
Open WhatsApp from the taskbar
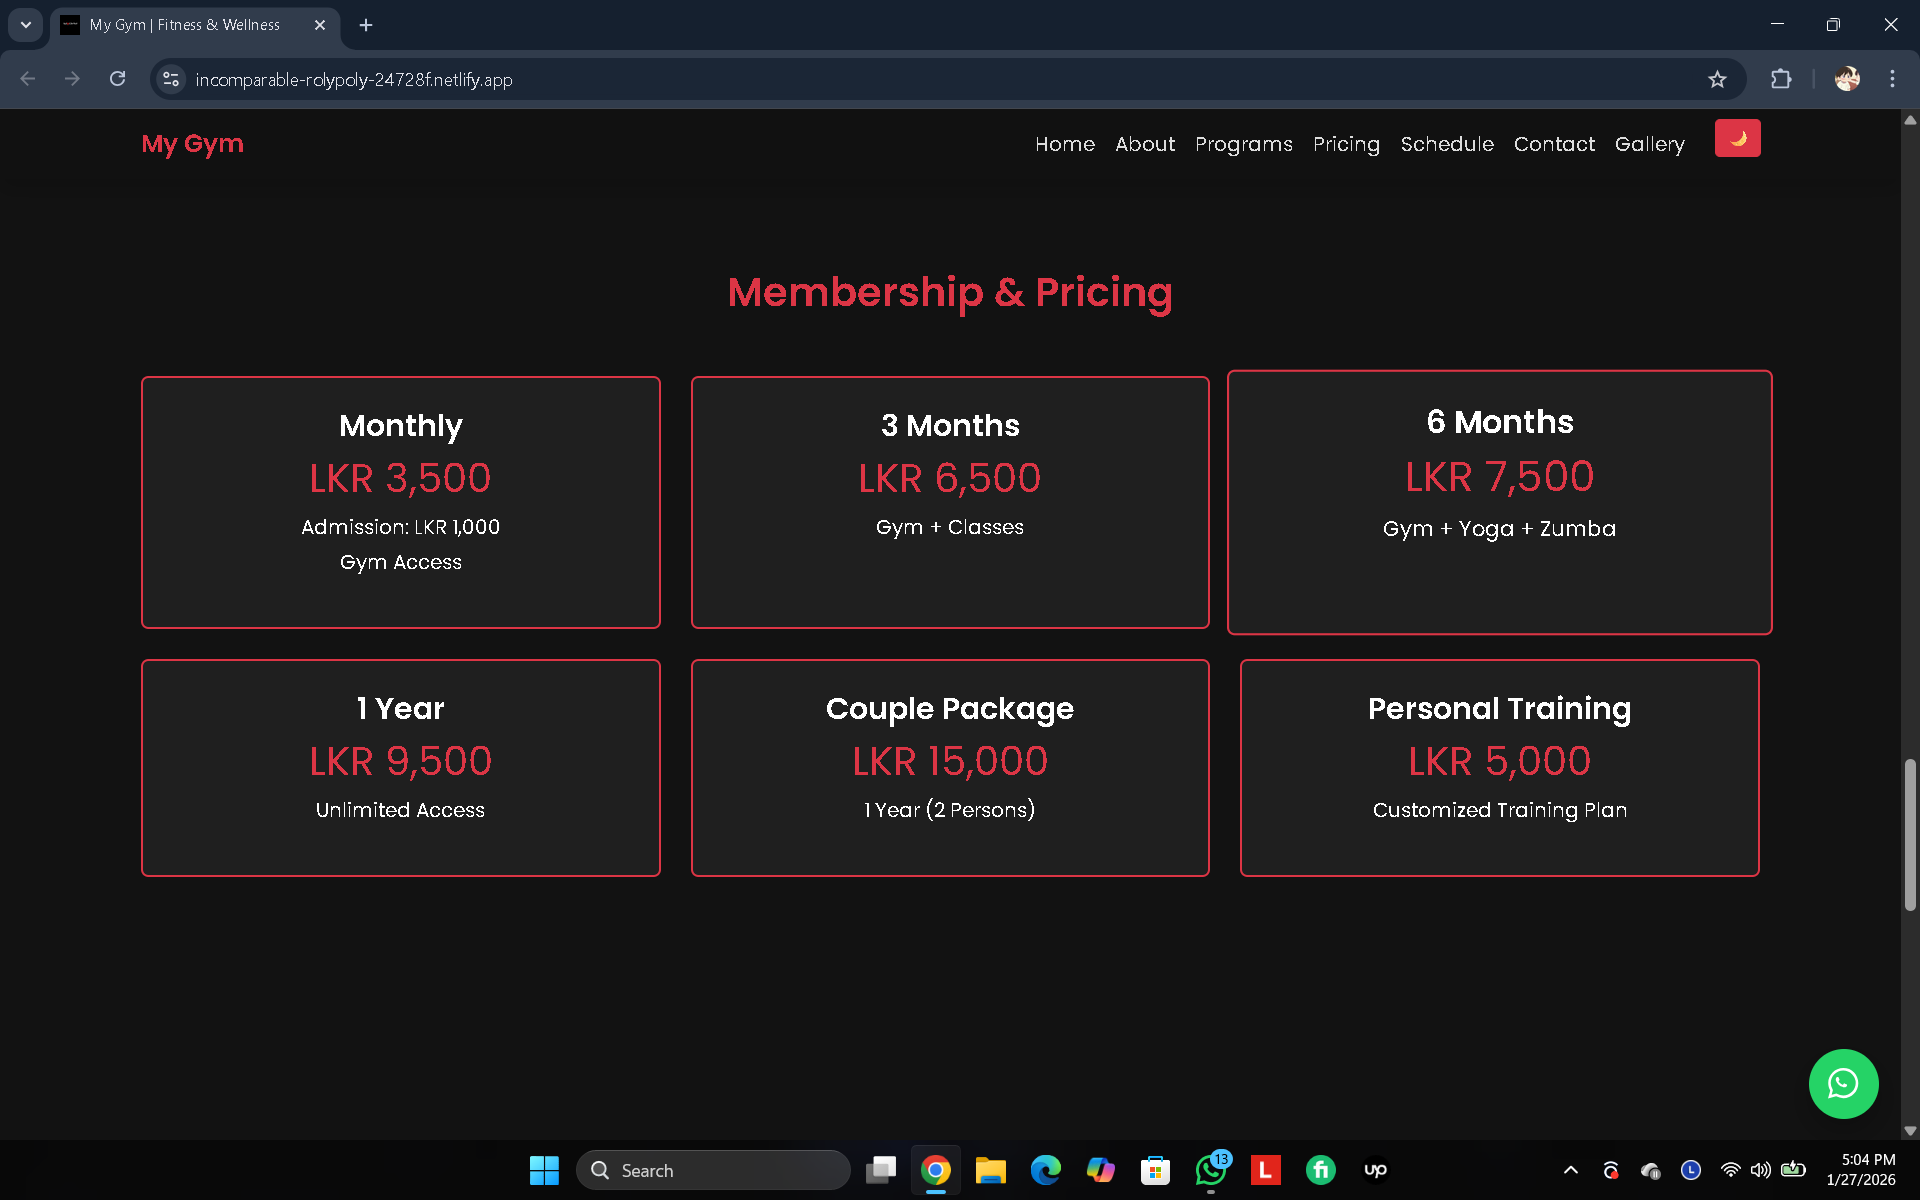1210,1170
